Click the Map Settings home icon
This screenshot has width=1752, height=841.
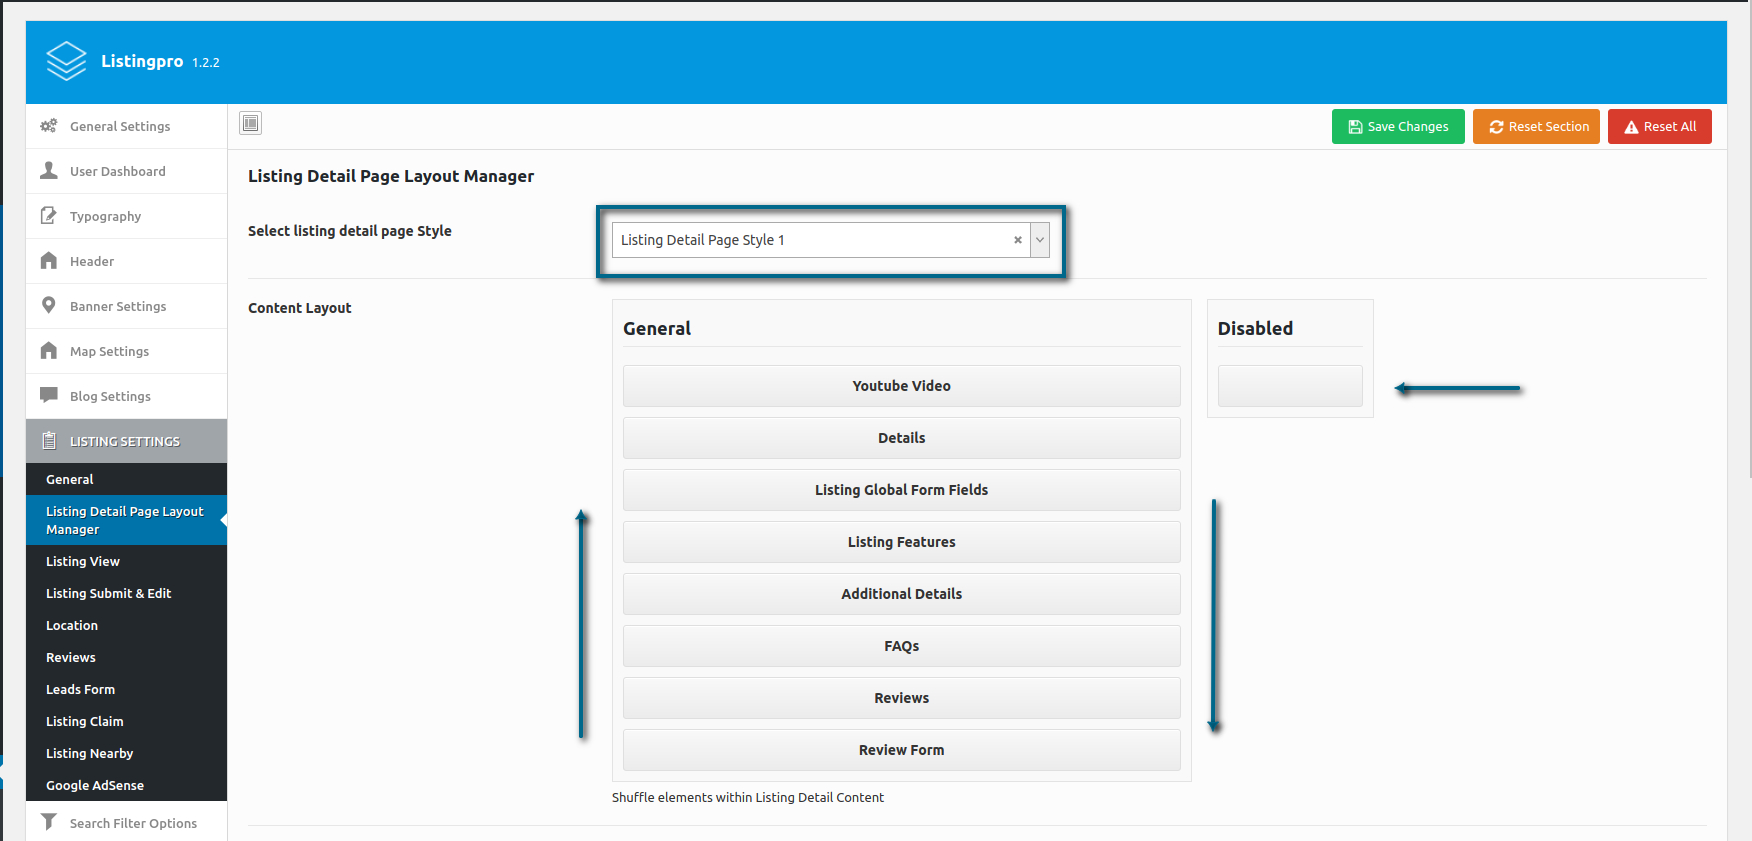(x=48, y=351)
